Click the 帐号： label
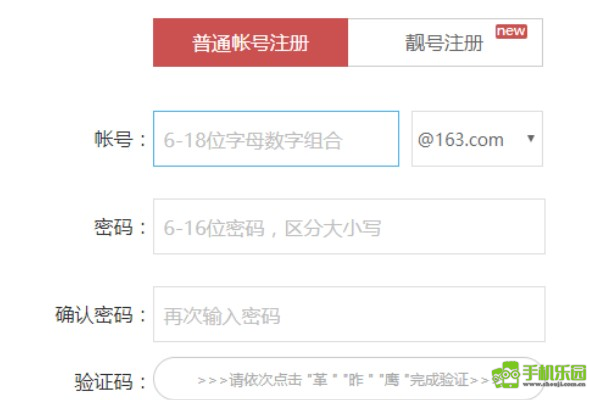The height and width of the screenshot is (400, 600). pyautogui.click(x=120, y=139)
